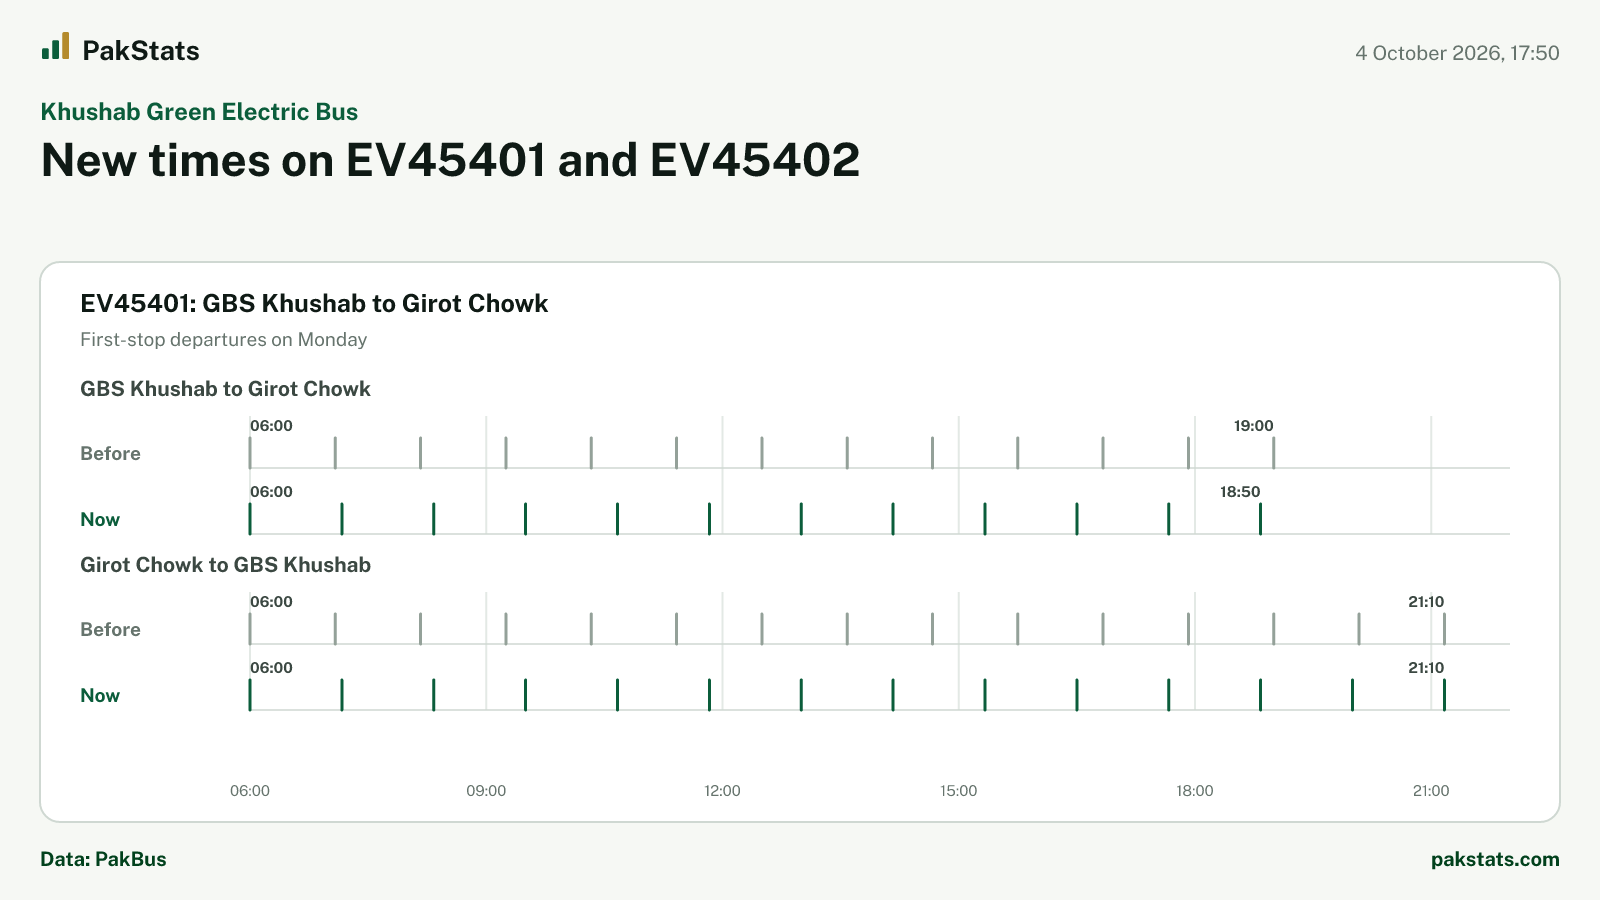Click the PakStats bar chart logo icon

55,46
